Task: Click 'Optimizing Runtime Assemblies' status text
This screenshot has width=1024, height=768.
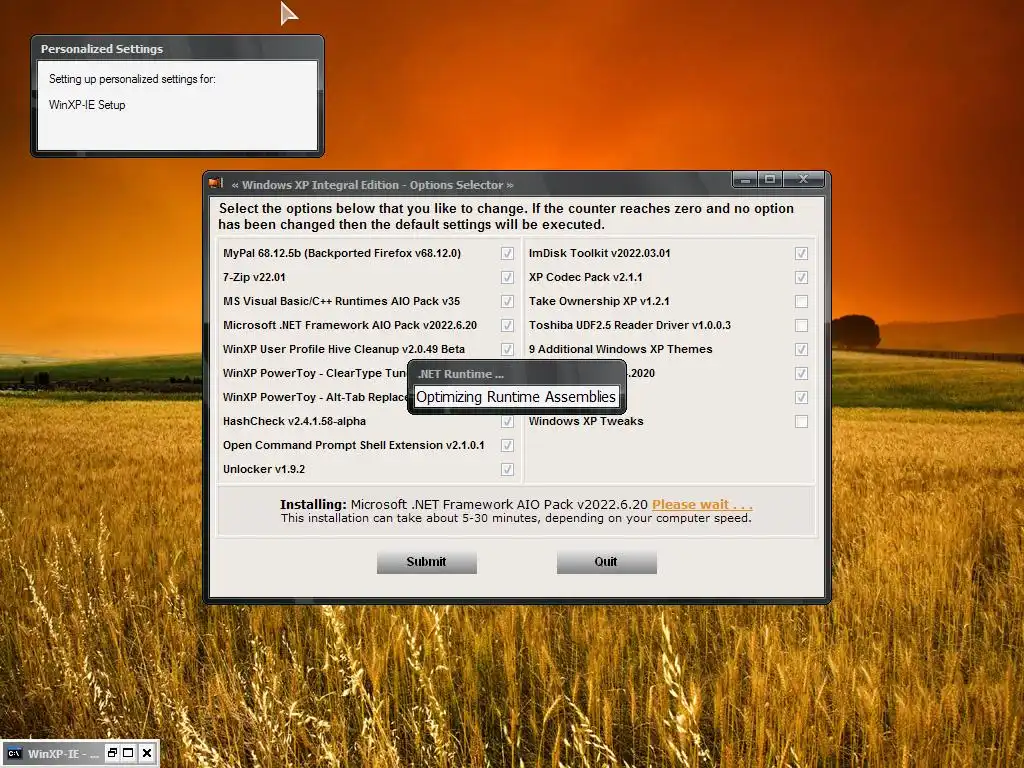Action: (516, 397)
